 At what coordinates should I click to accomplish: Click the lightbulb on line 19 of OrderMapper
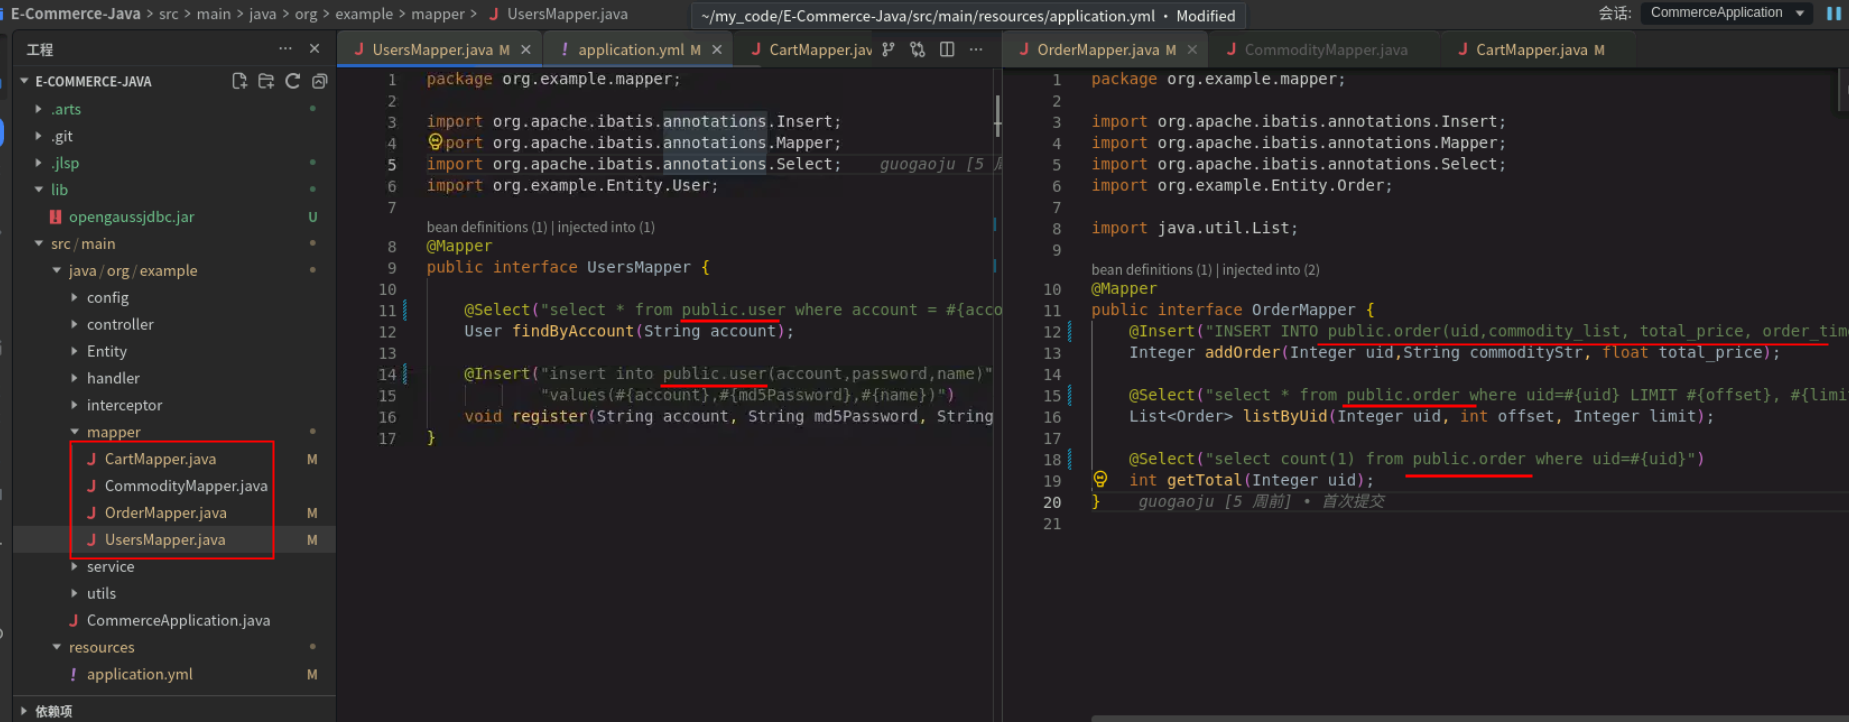pos(1100,480)
